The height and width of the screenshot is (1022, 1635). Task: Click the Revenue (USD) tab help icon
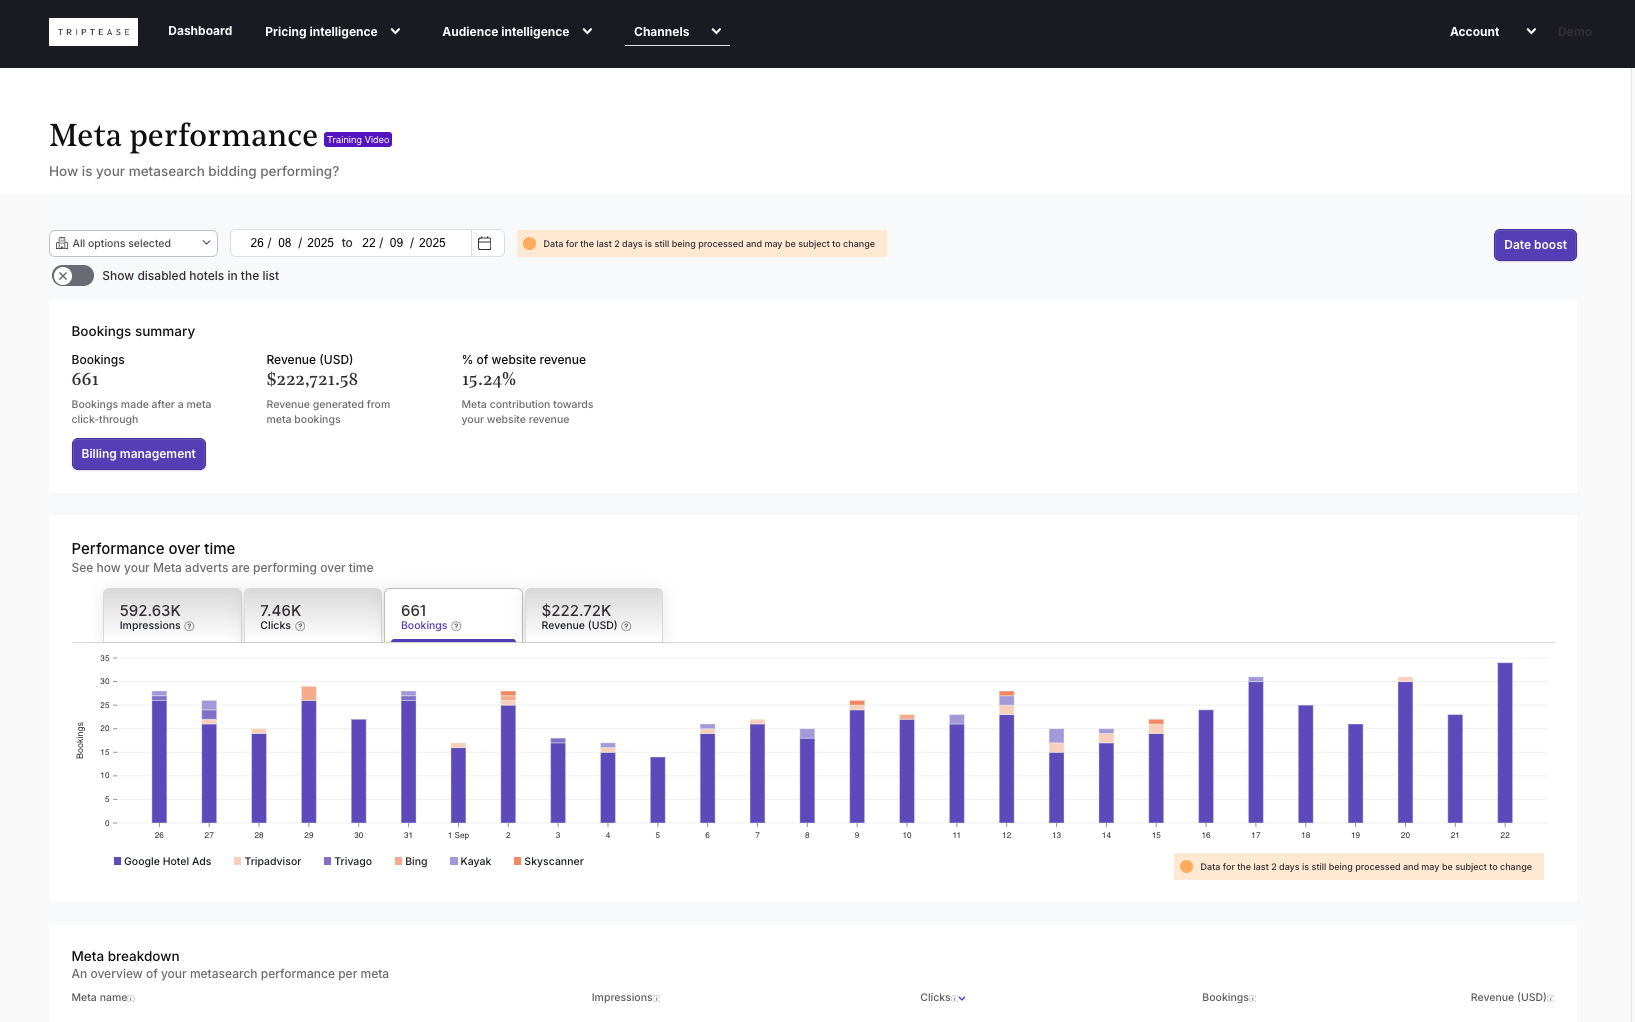point(626,626)
